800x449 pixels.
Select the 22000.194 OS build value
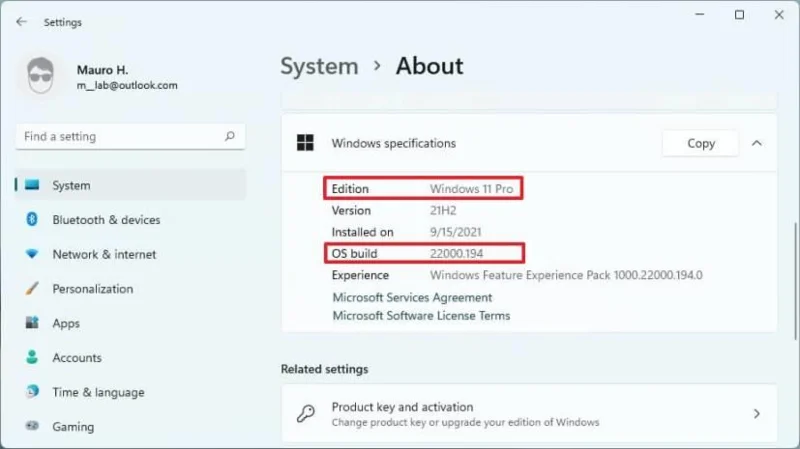click(456, 254)
